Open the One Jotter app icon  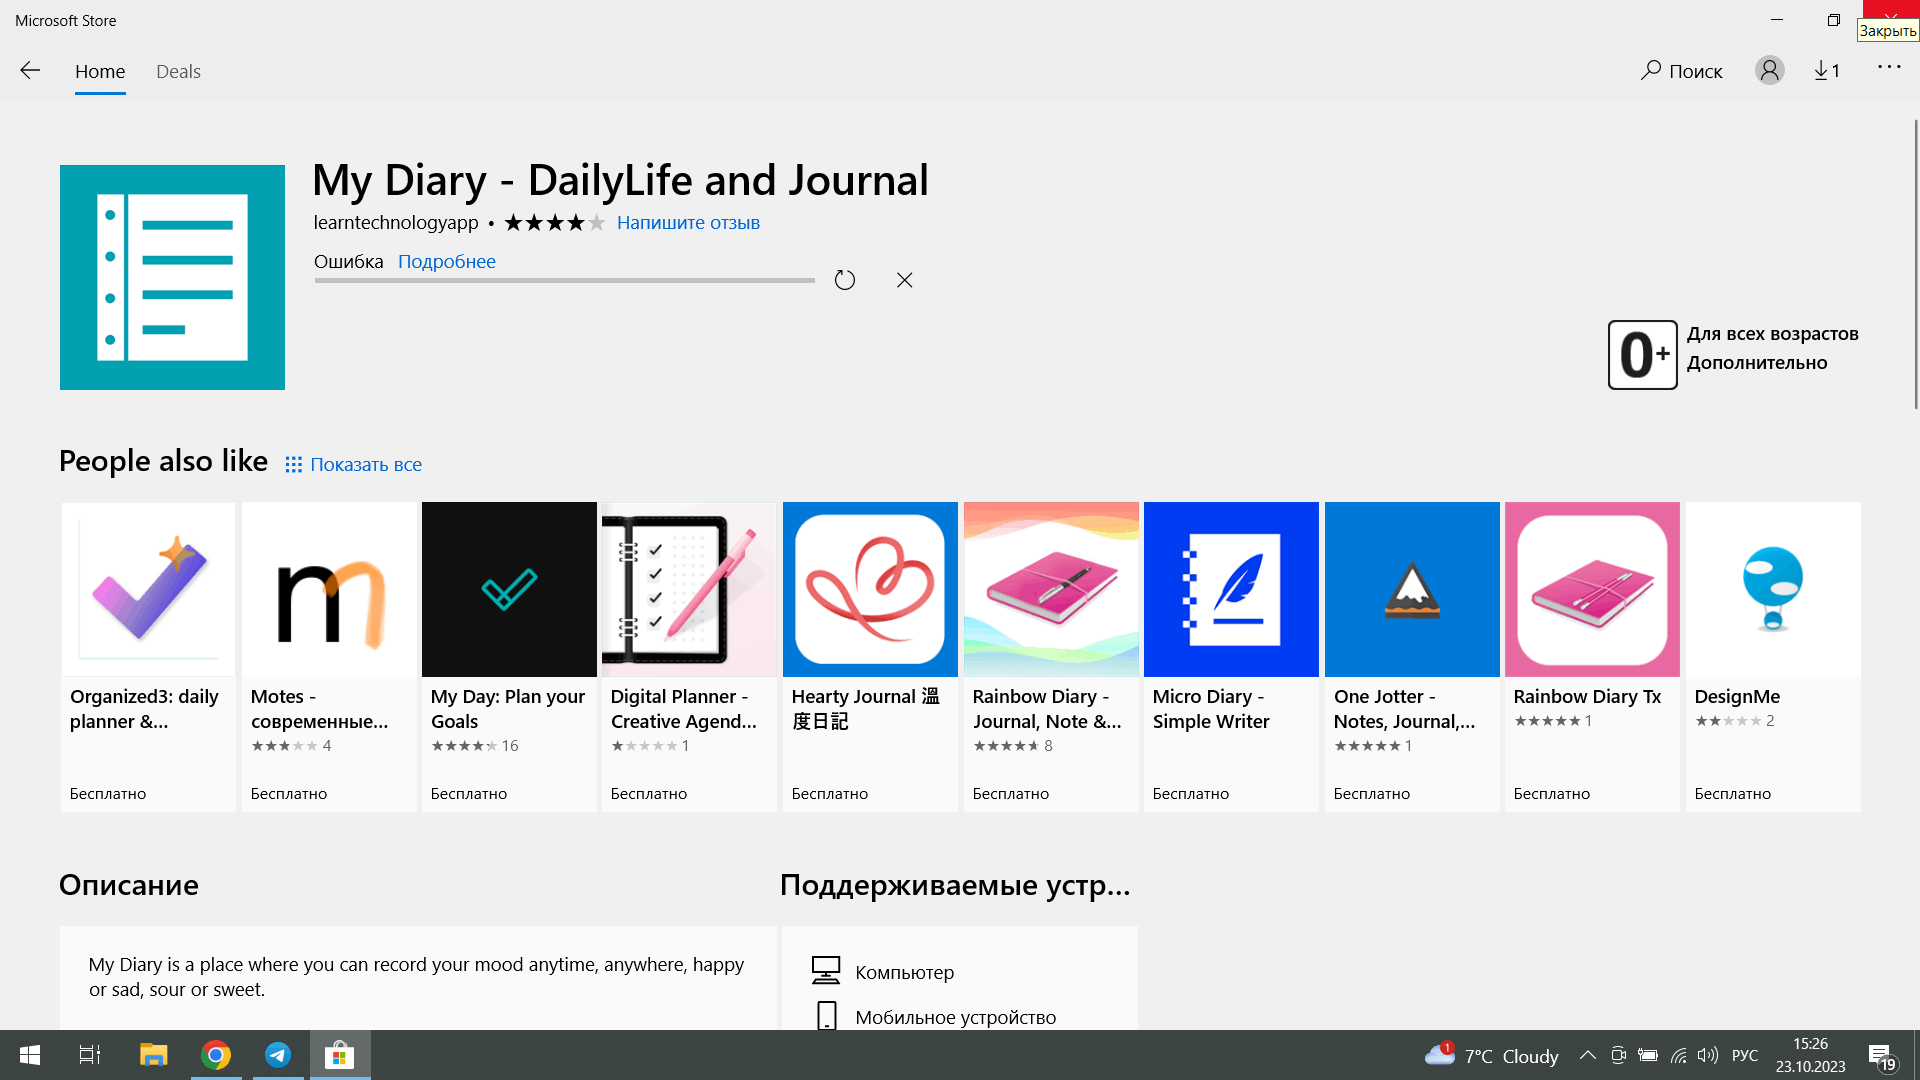1412,589
